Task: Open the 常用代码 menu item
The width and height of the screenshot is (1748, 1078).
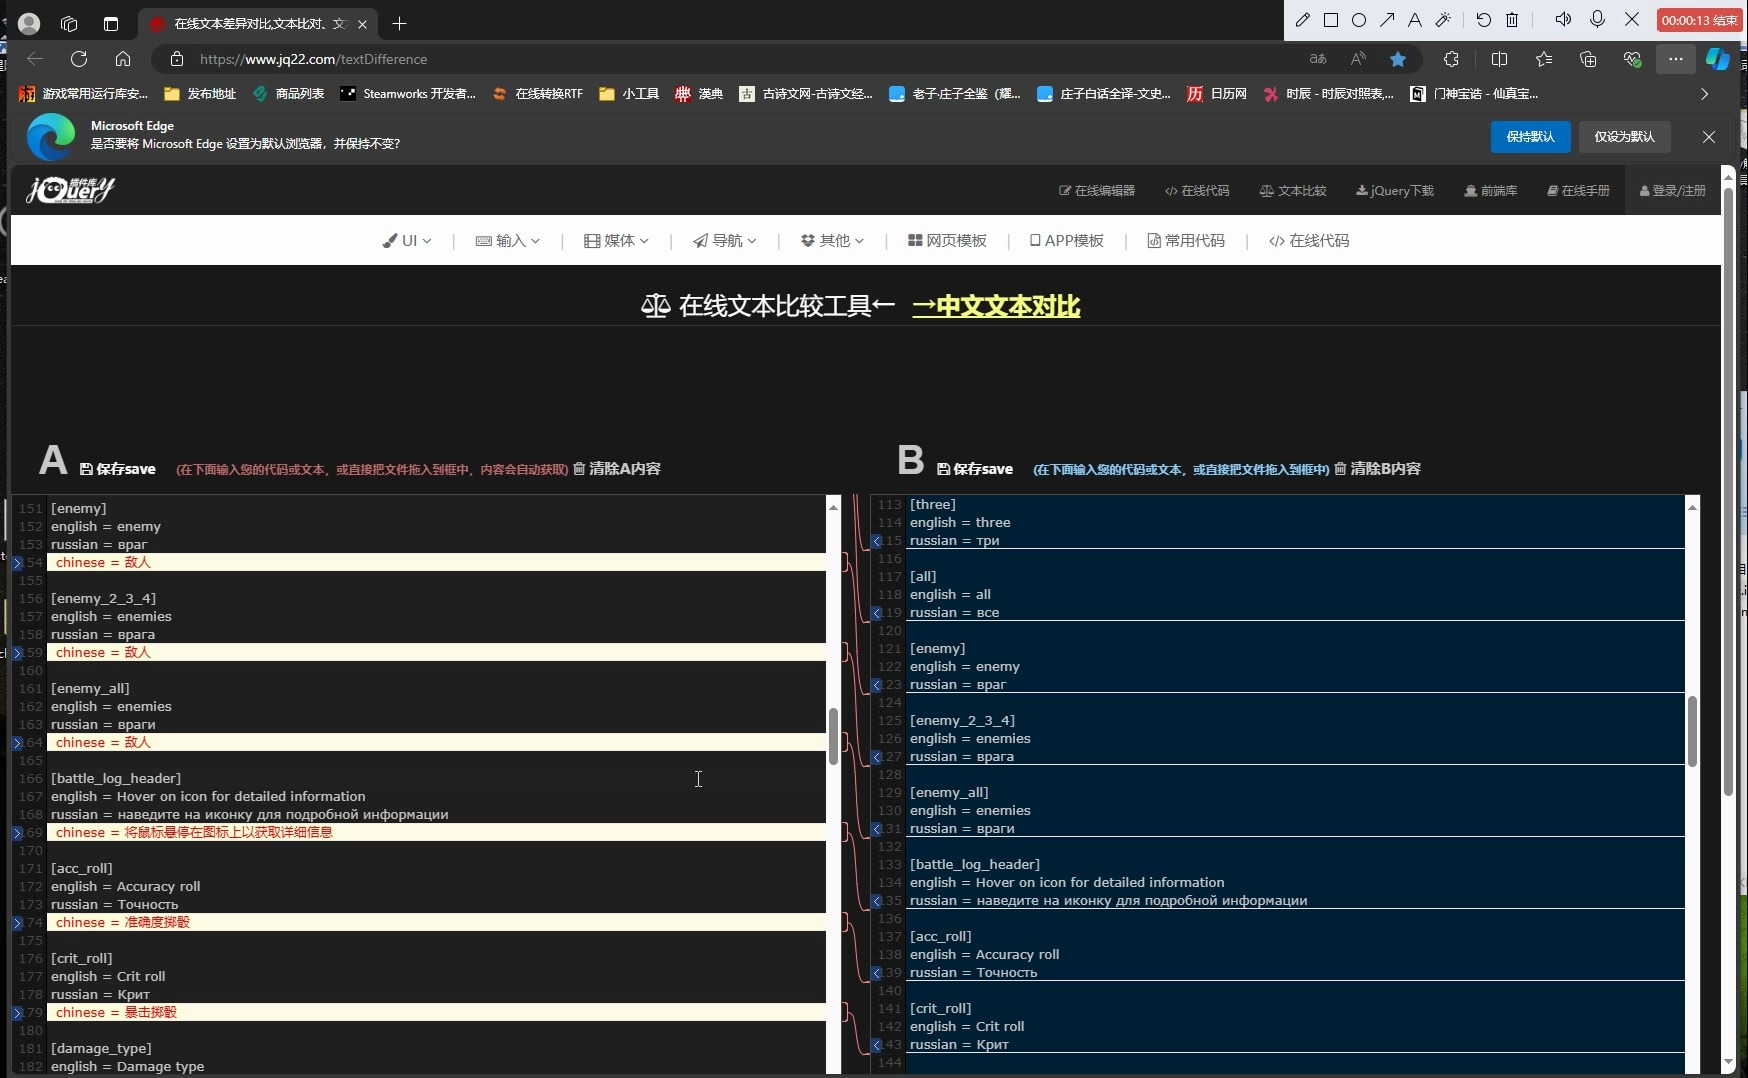Action: point(1186,241)
